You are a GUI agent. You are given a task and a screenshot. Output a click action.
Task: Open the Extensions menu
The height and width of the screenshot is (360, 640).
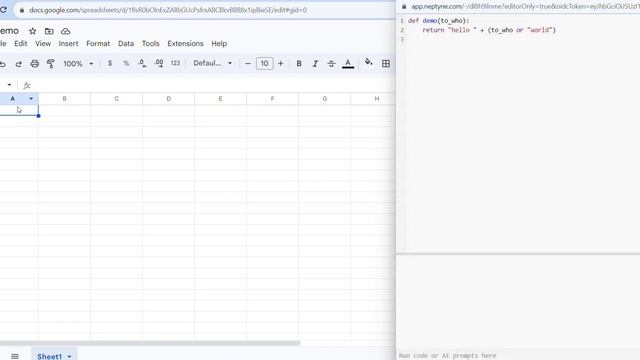pyautogui.click(x=185, y=43)
